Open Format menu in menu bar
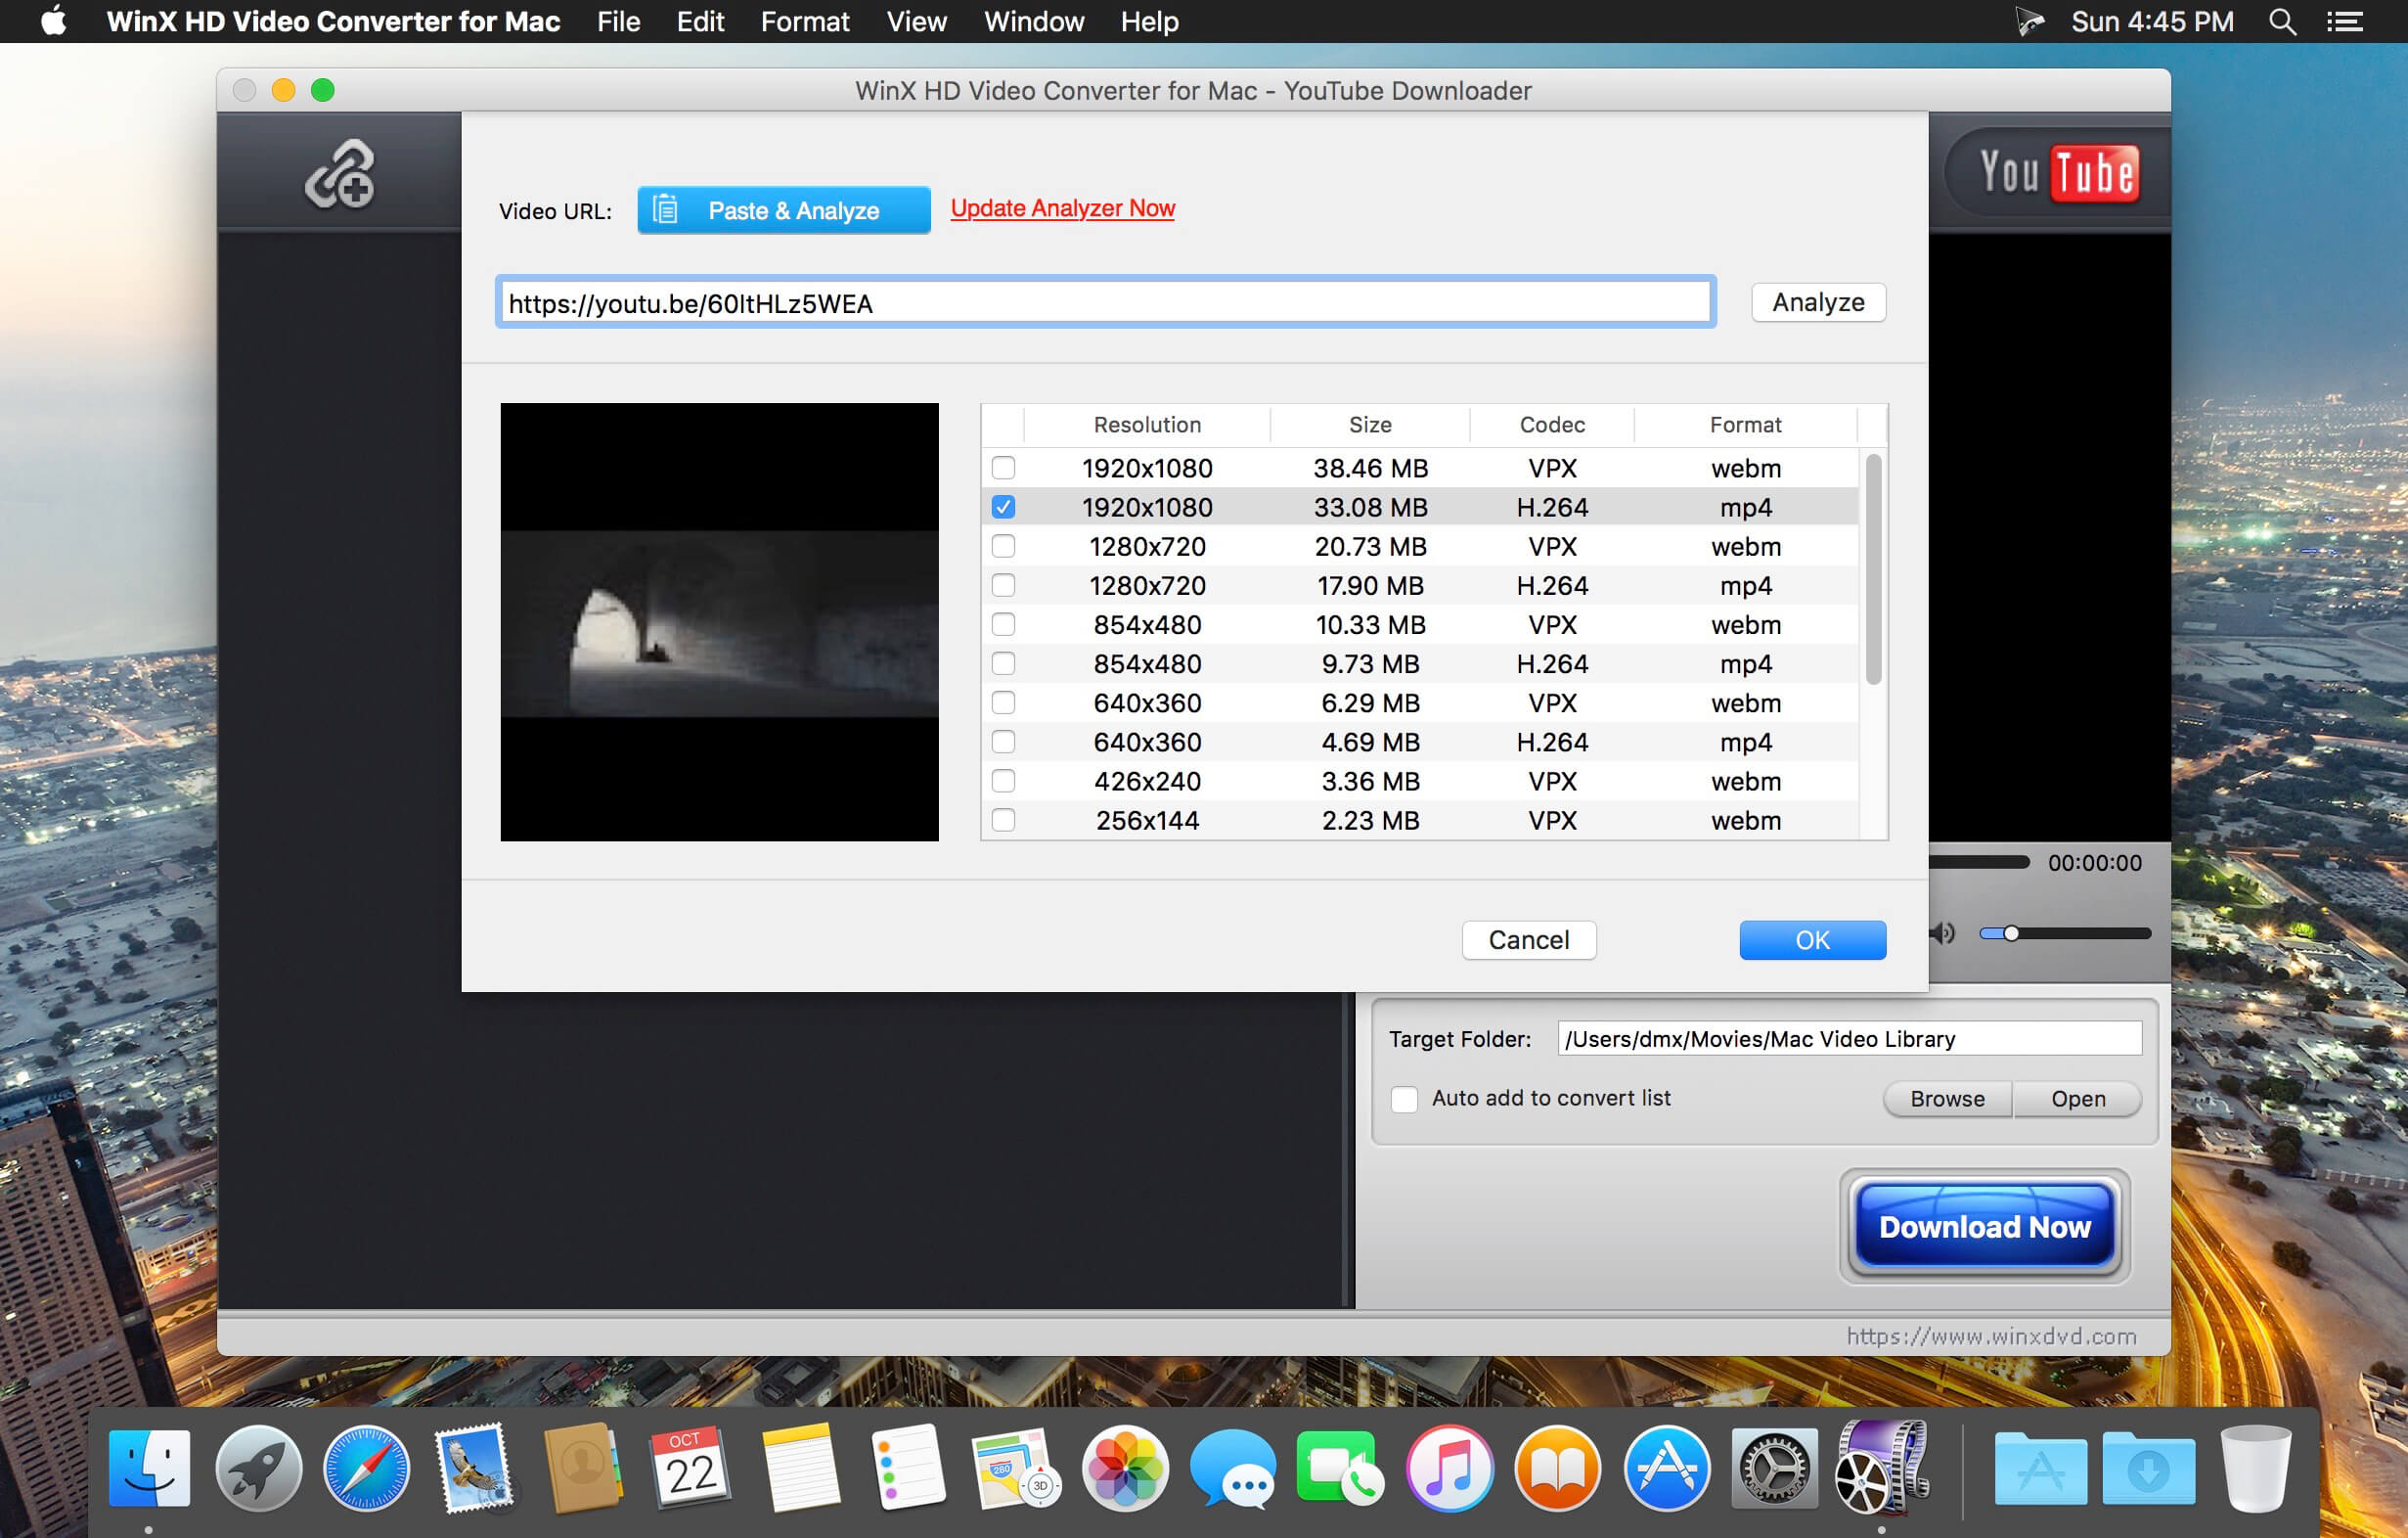This screenshot has height=1538, width=2408. (802, 22)
